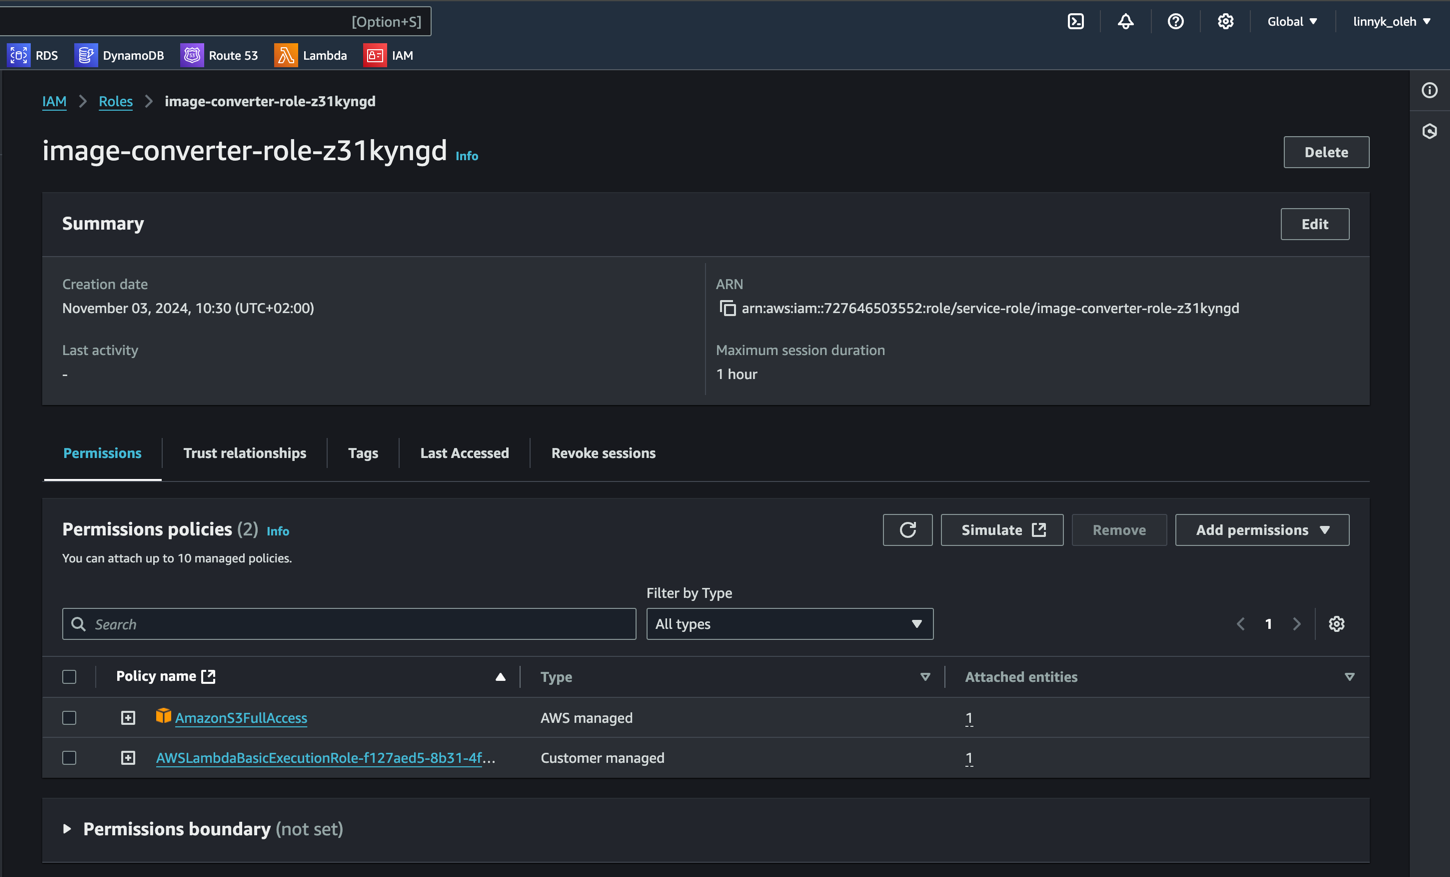Open the Global region selector
The height and width of the screenshot is (877, 1450).
tap(1292, 21)
